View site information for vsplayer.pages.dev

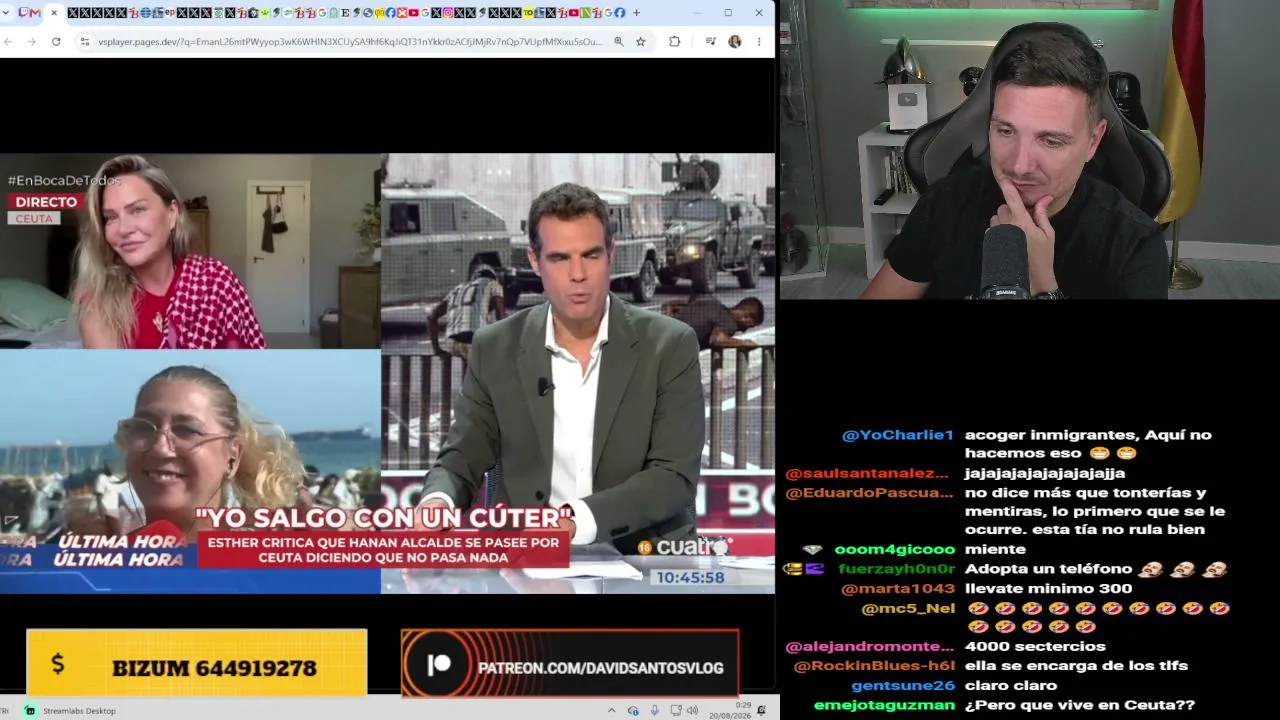tap(85, 42)
